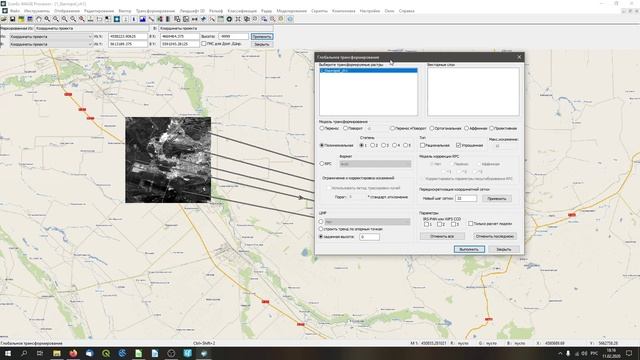Select the Перенос transformation model
Image resolution: width=640 pixels, height=360 pixels.
coord(322,128)
